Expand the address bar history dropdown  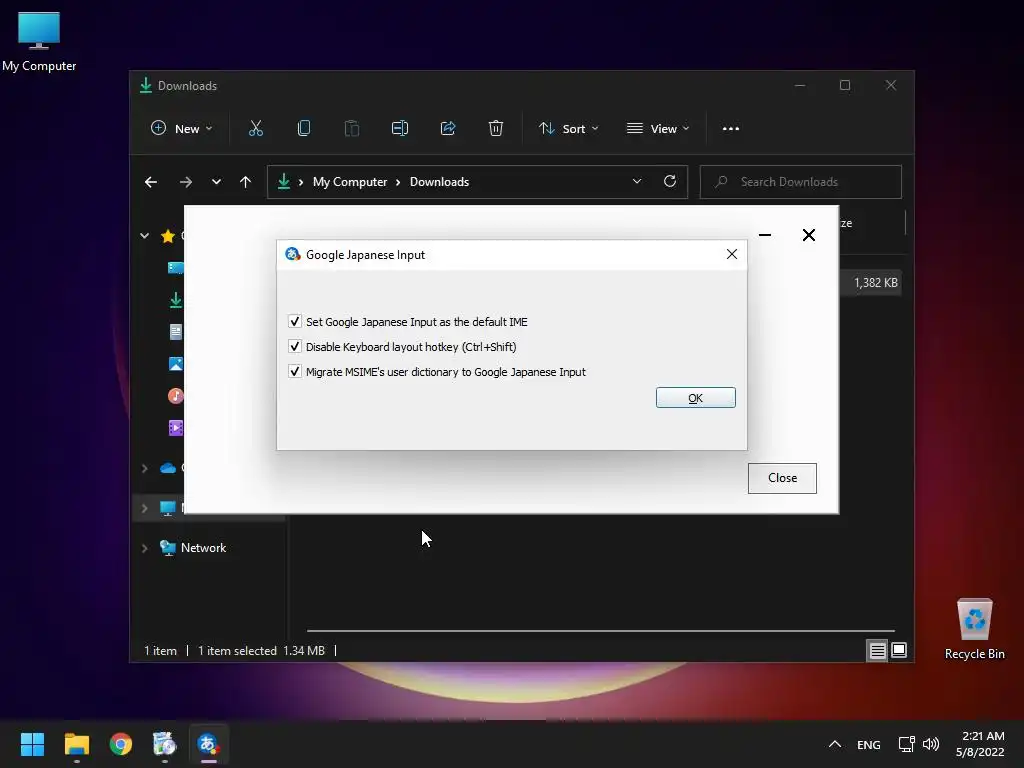(637, 182)
